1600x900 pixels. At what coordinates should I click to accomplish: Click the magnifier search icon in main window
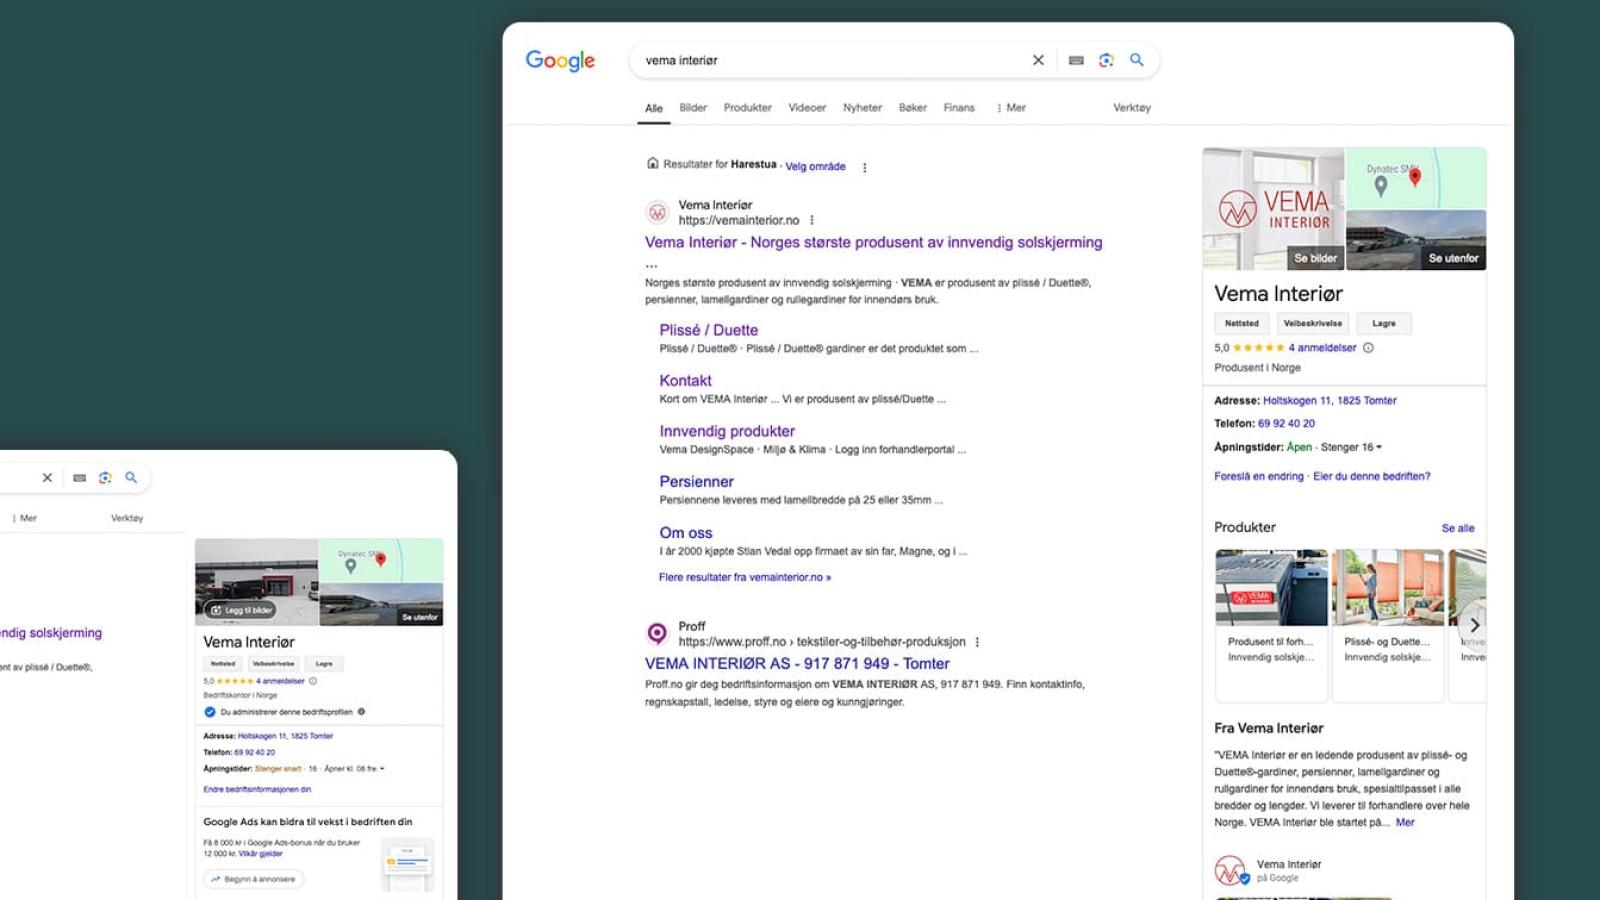[1137, 60]
